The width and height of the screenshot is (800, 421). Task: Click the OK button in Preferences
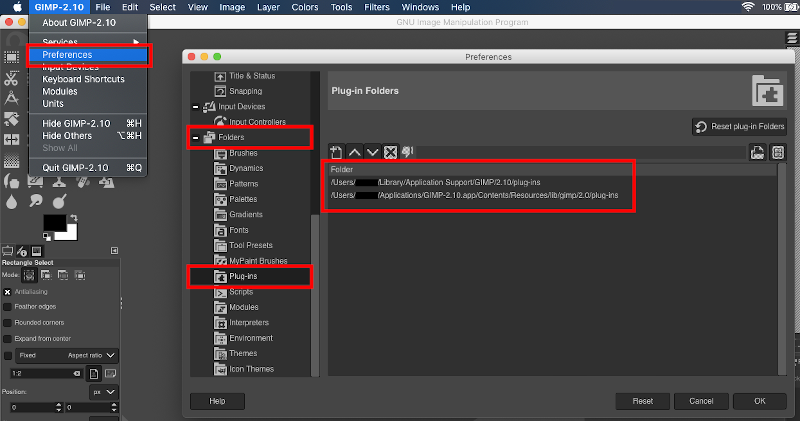(760, 401)
